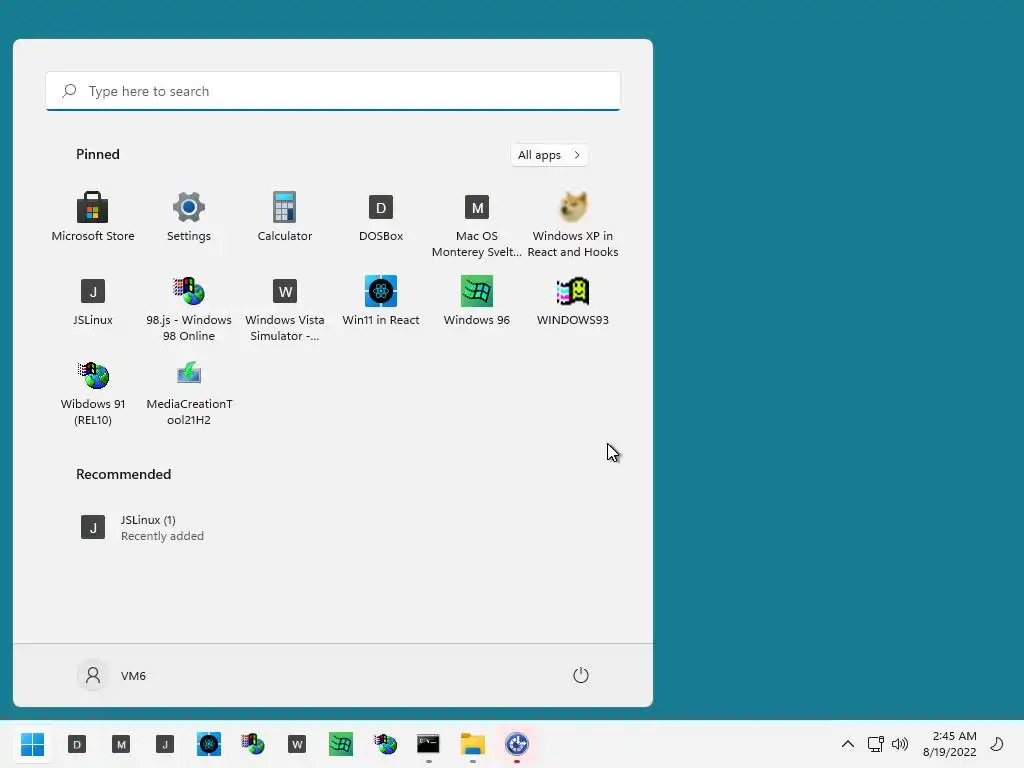Open File Explorer from the taskbar
1024x768 pixels.
(473, 744)
